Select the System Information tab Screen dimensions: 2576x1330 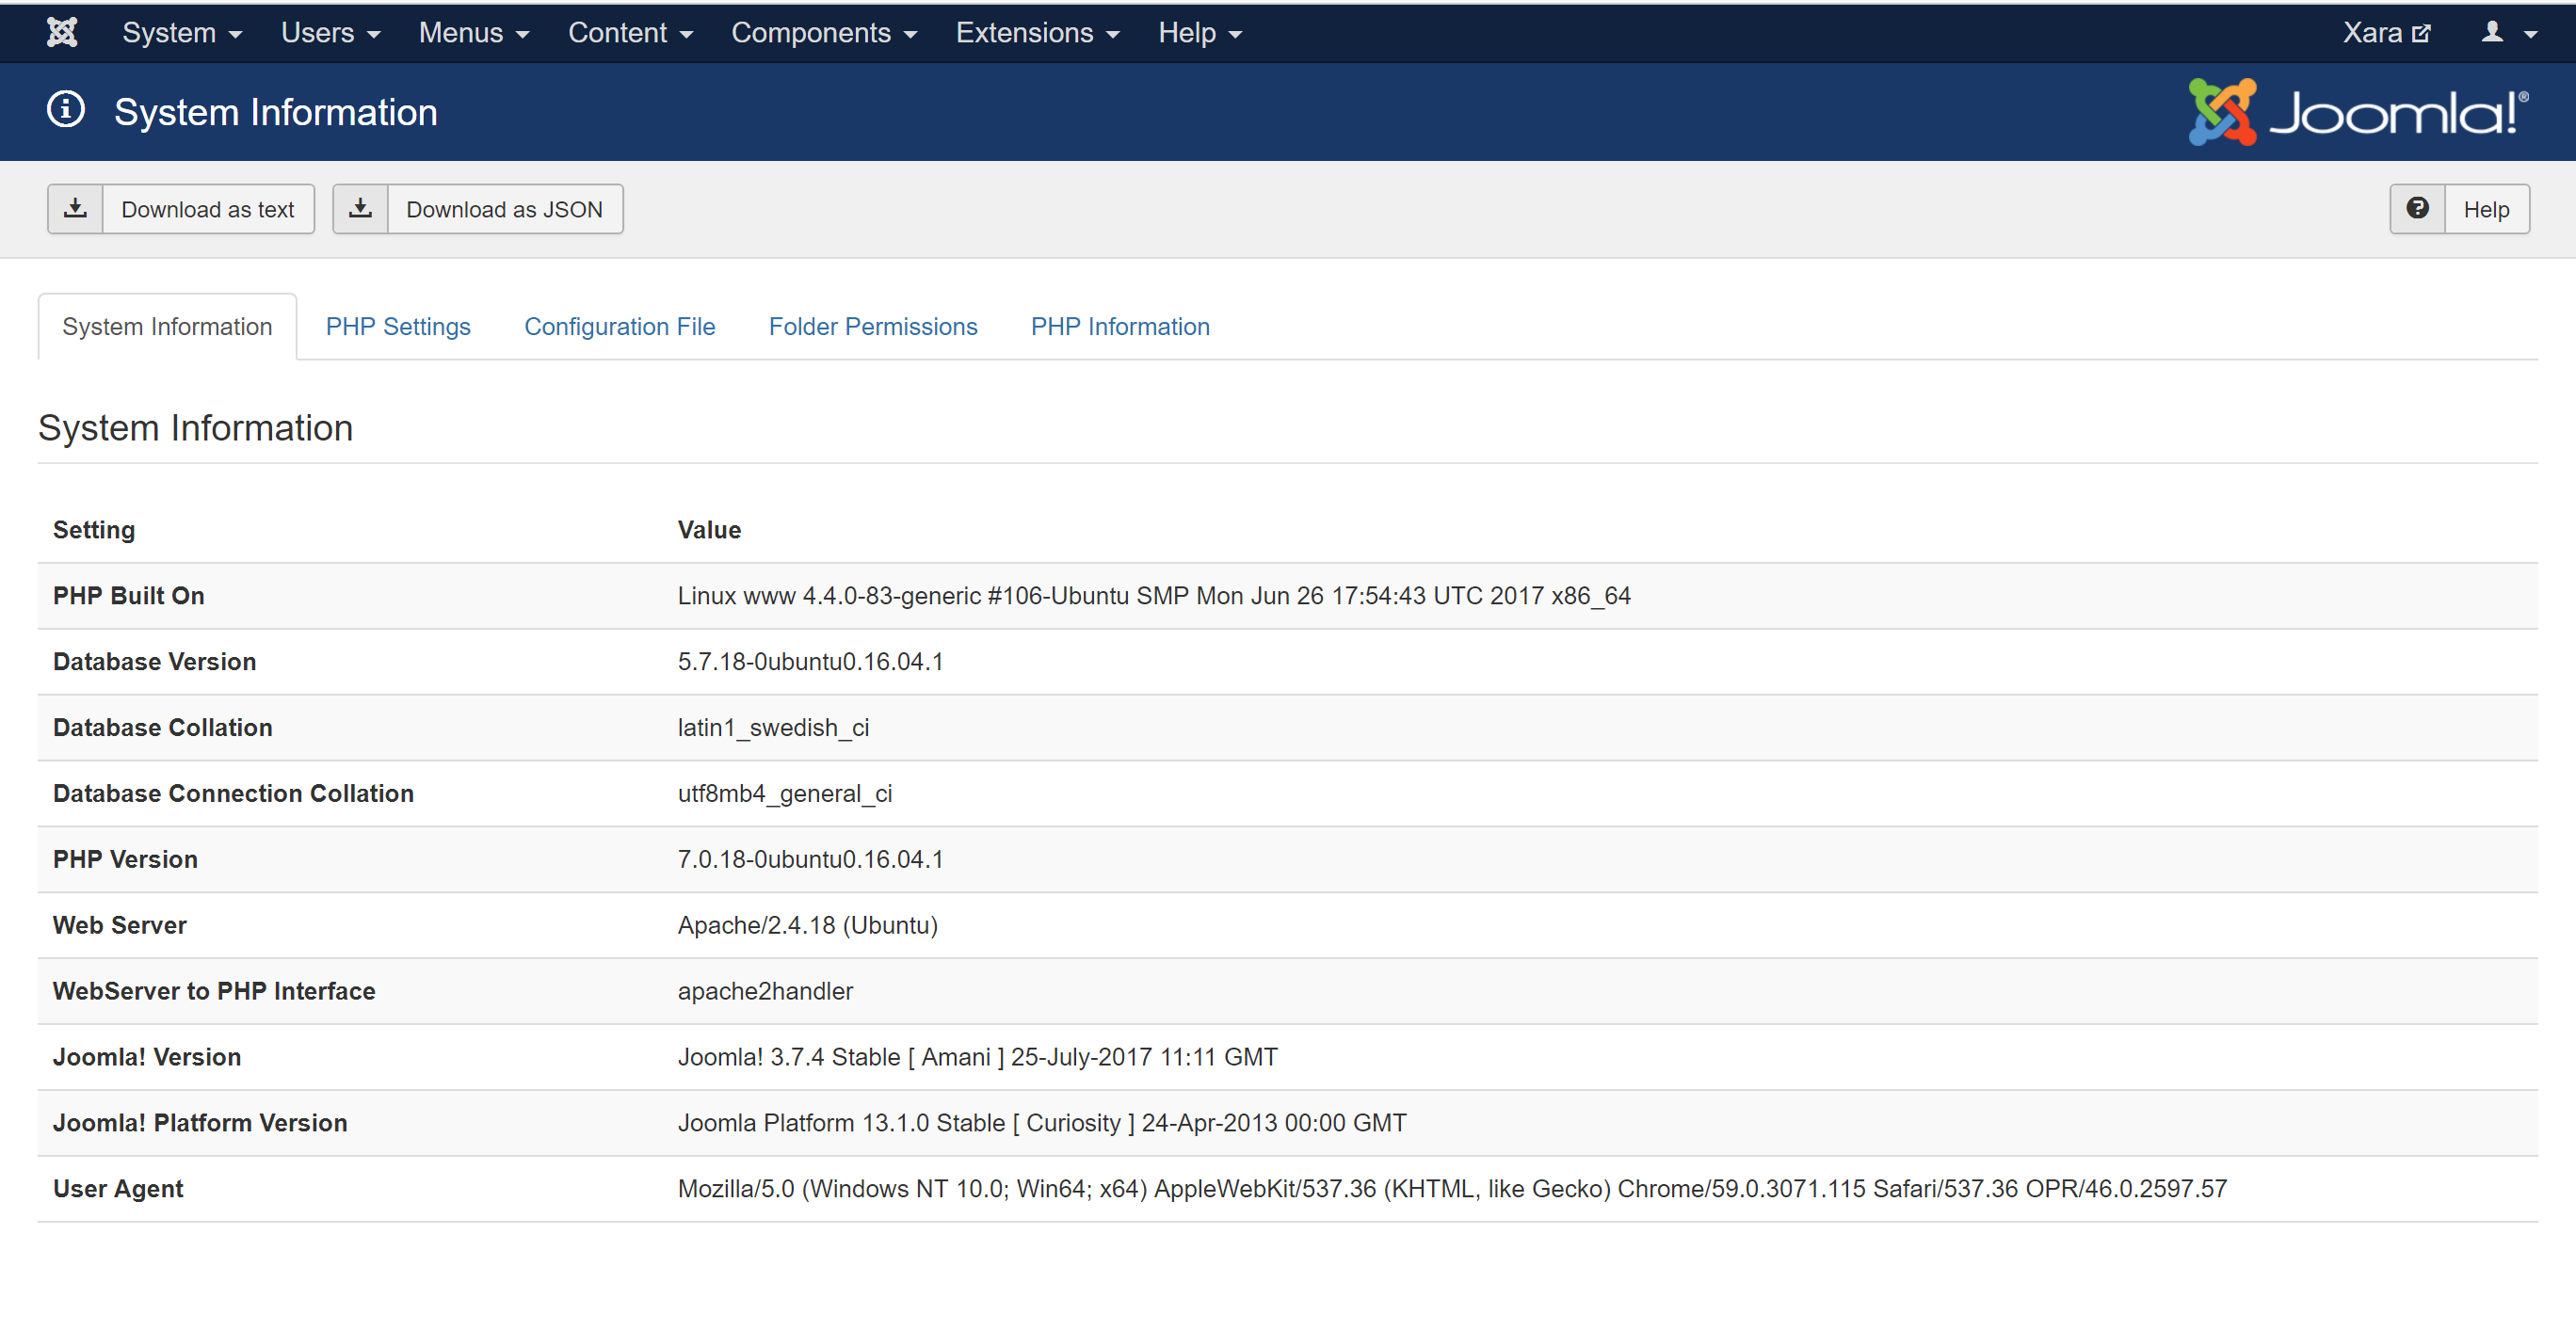pos(167,327)
